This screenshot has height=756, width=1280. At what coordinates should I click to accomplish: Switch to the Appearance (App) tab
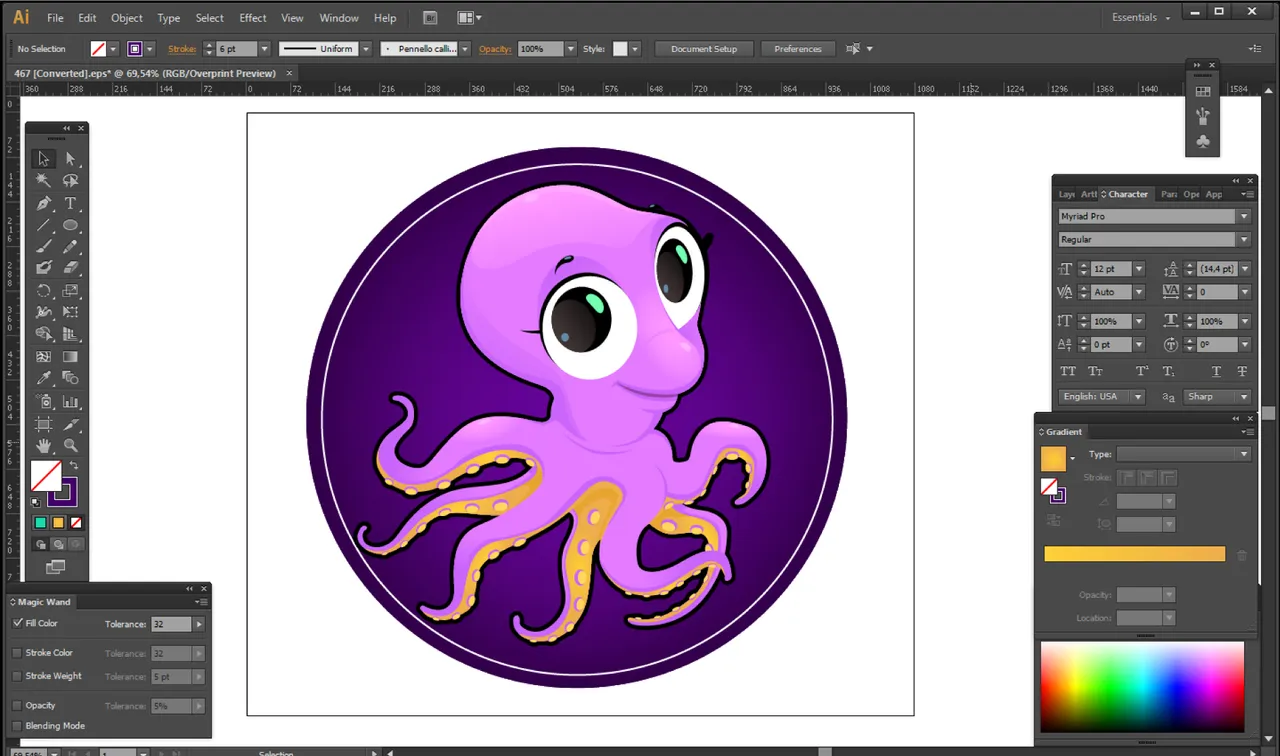pyautogui.click(x=1214, y=194)
